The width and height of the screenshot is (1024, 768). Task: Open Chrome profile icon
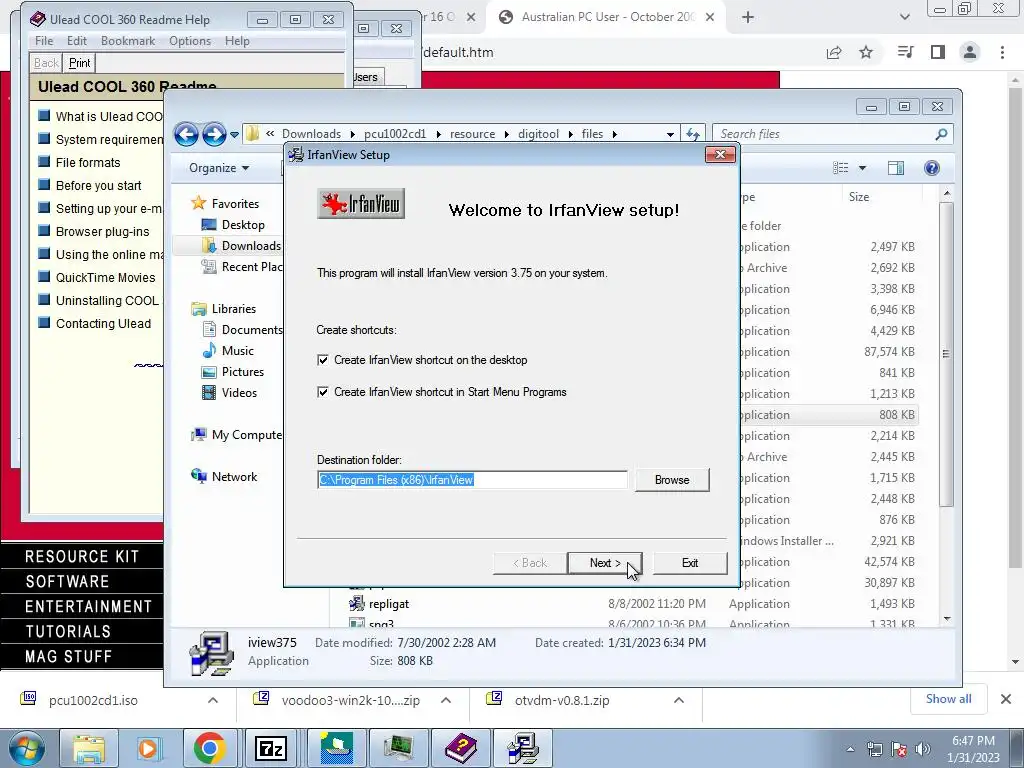[x=970, y=52]
